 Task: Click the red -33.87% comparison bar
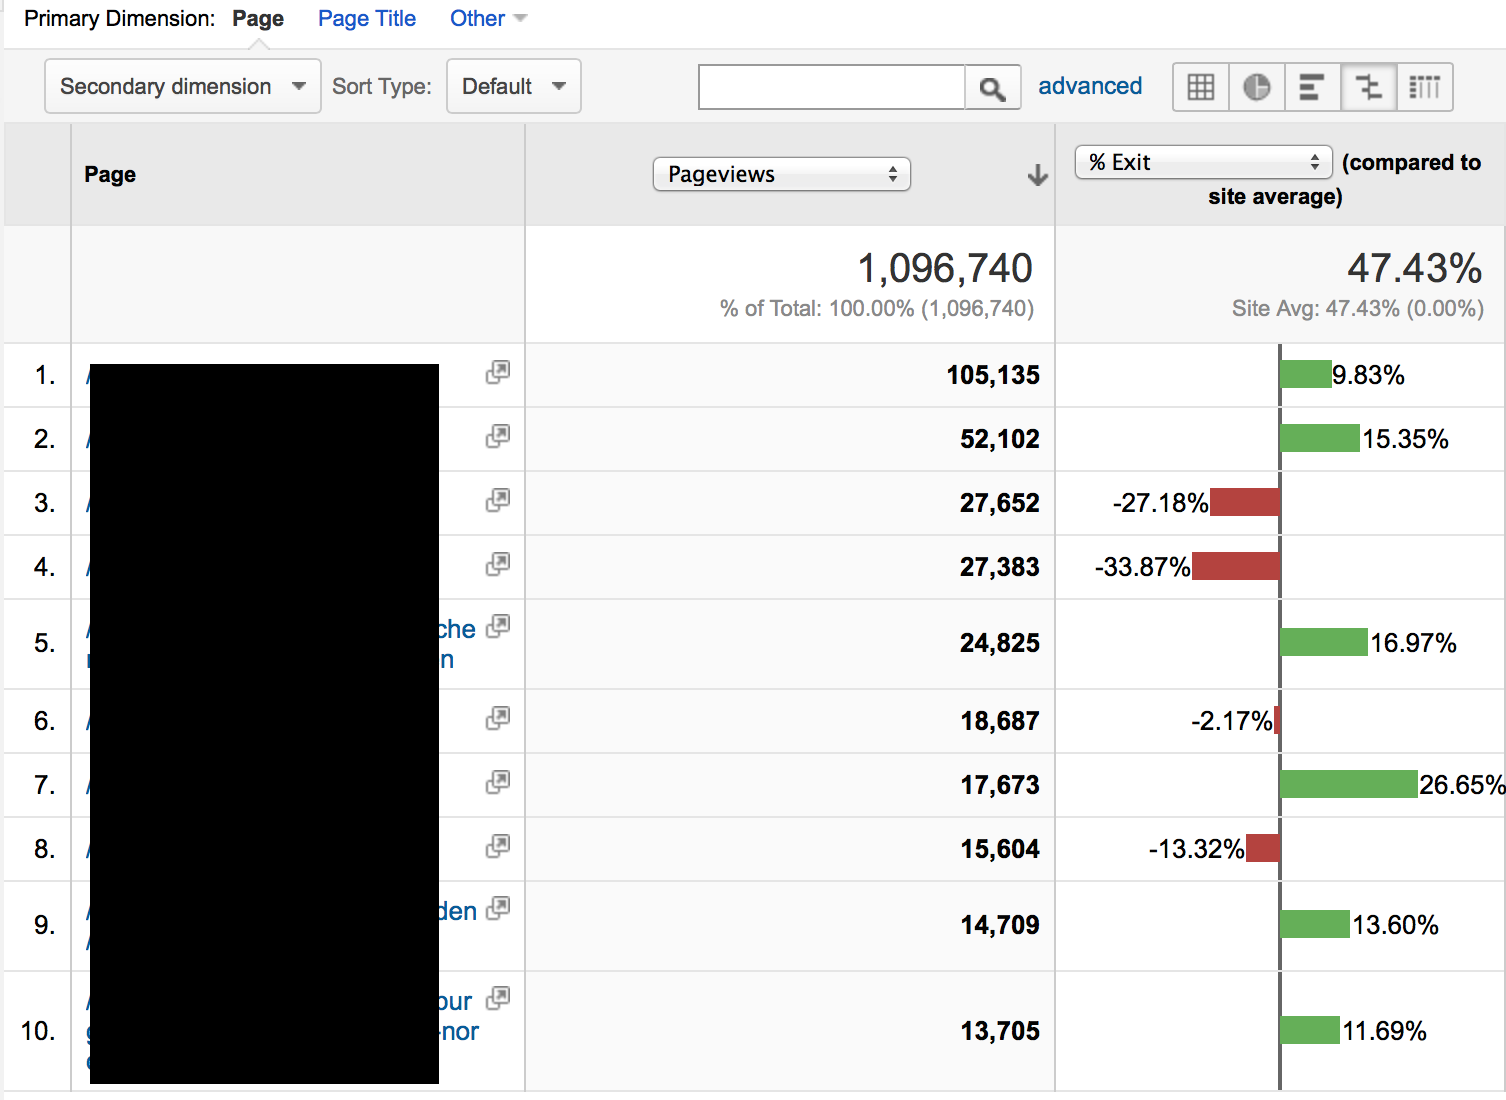1235,566
